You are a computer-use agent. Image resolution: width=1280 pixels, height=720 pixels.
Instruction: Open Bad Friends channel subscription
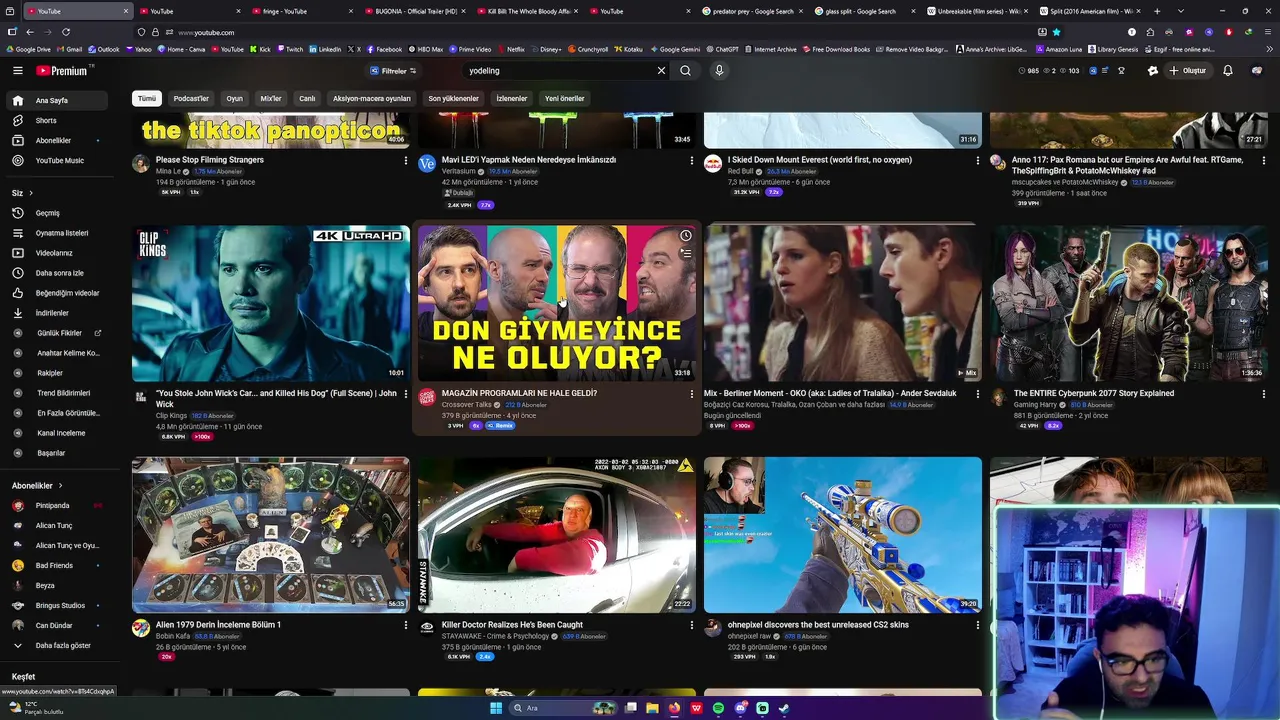click(58, 566)
